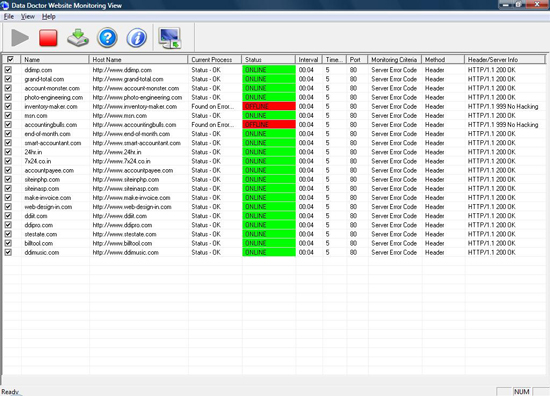Open help with the blue question mark icon
The image size is (550, 396).
click(107, 38)
